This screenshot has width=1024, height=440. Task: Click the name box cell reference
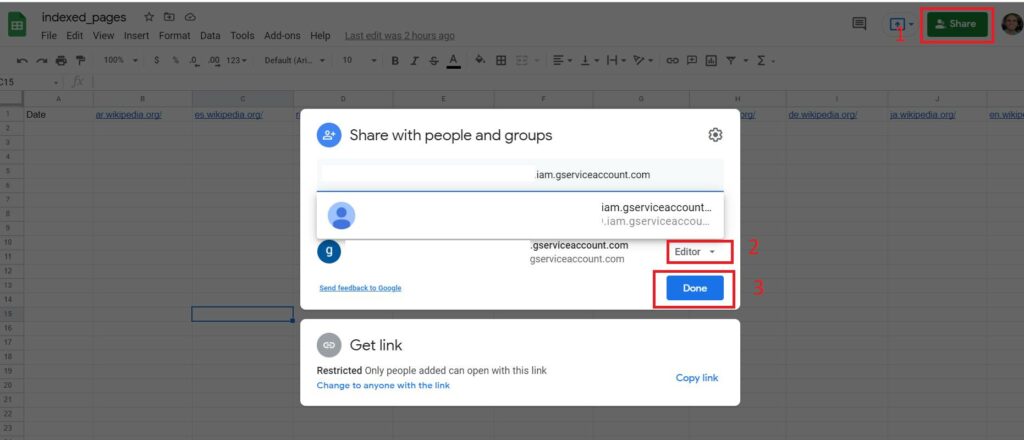(x=29, y=82)
